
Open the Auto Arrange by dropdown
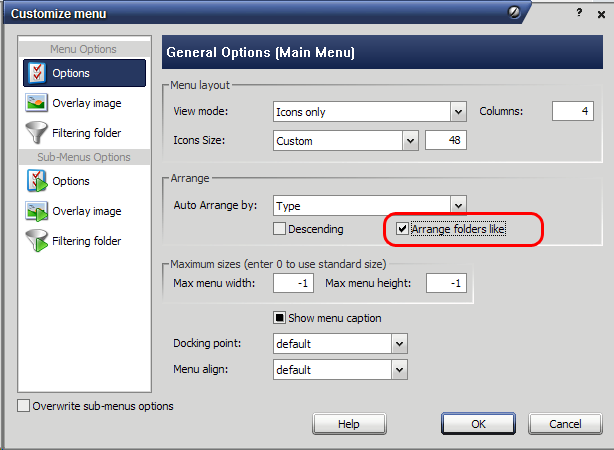[458, 206]
